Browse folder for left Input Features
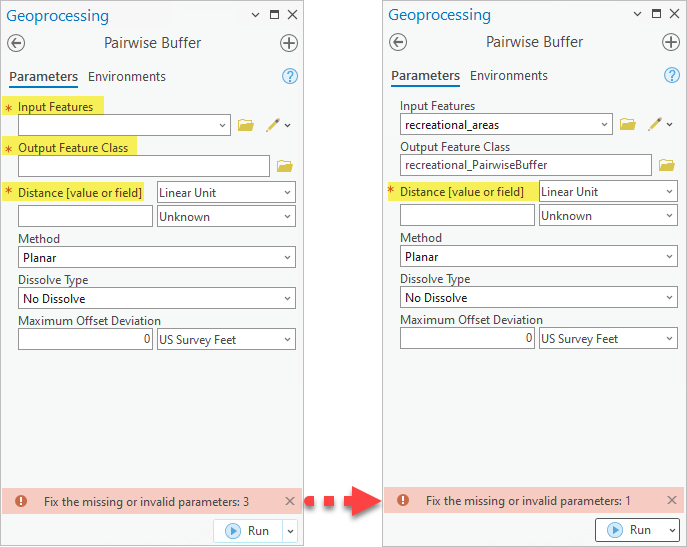The image size is (687, 547). (x=246, y=125)
